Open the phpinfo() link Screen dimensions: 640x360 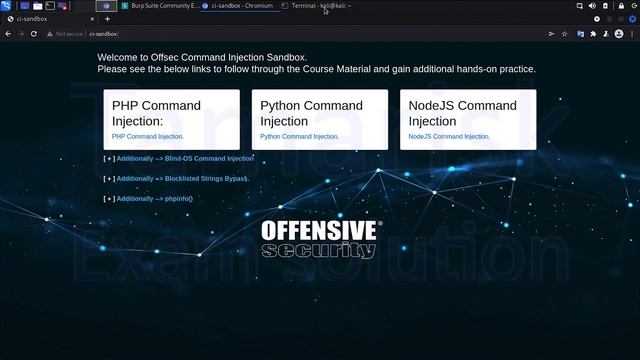coord(155,198)
